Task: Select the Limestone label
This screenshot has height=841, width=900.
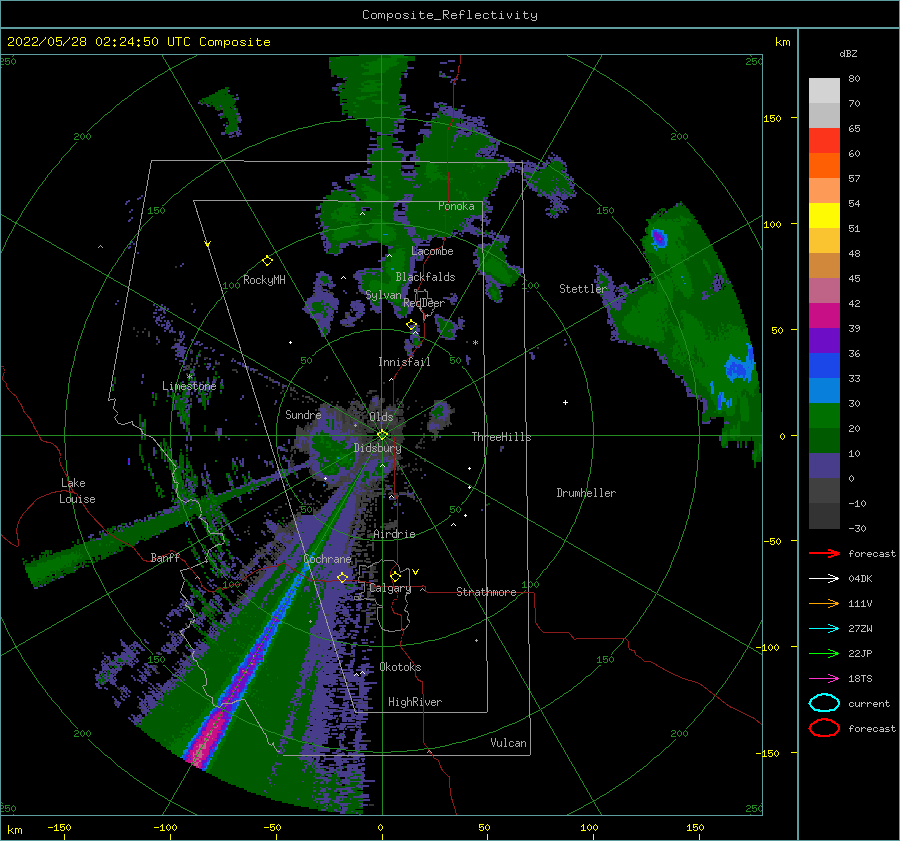Action: point(189,386)
